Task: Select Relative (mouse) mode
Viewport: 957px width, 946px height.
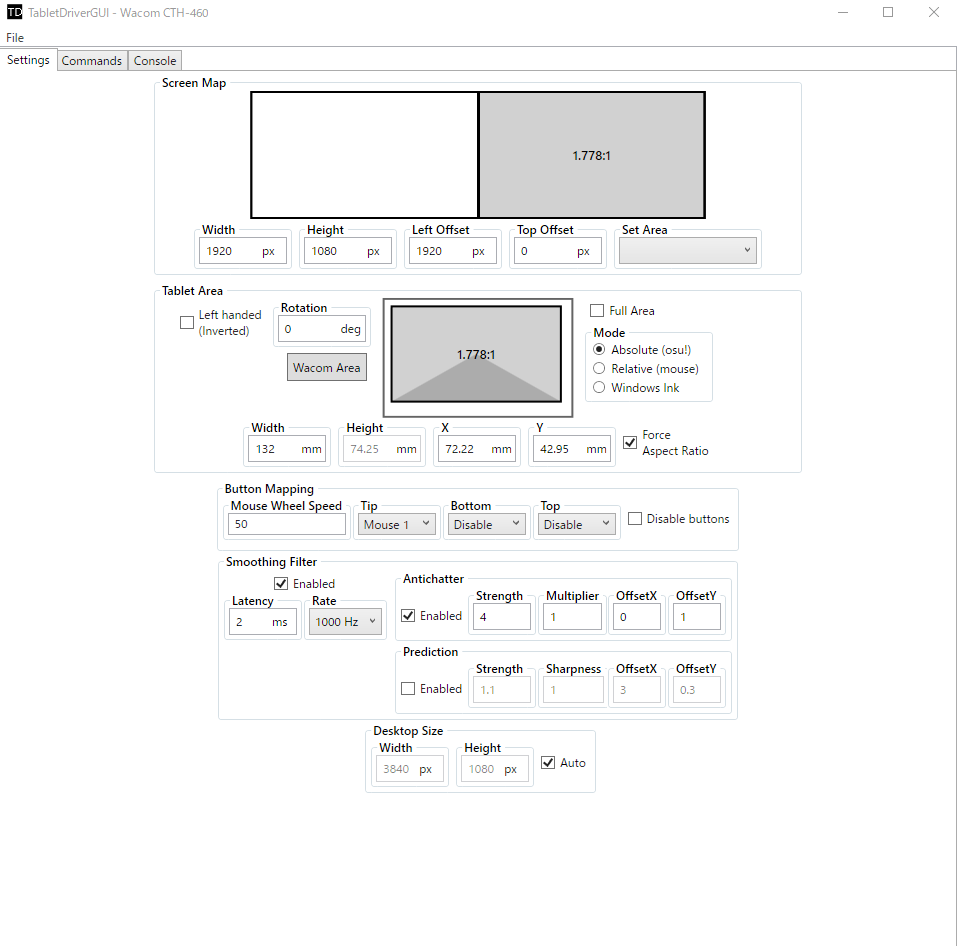Action: [599, 369]
